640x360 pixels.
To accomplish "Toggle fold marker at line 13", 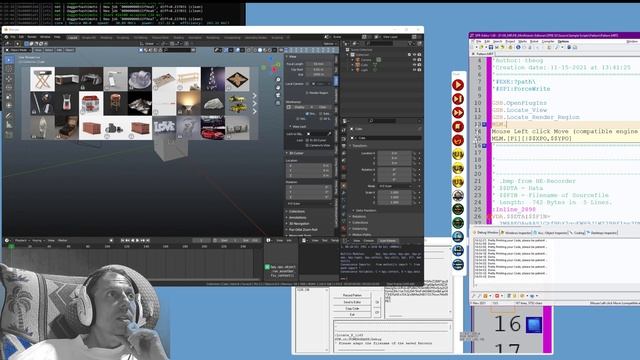I will [x=484, y=124].
